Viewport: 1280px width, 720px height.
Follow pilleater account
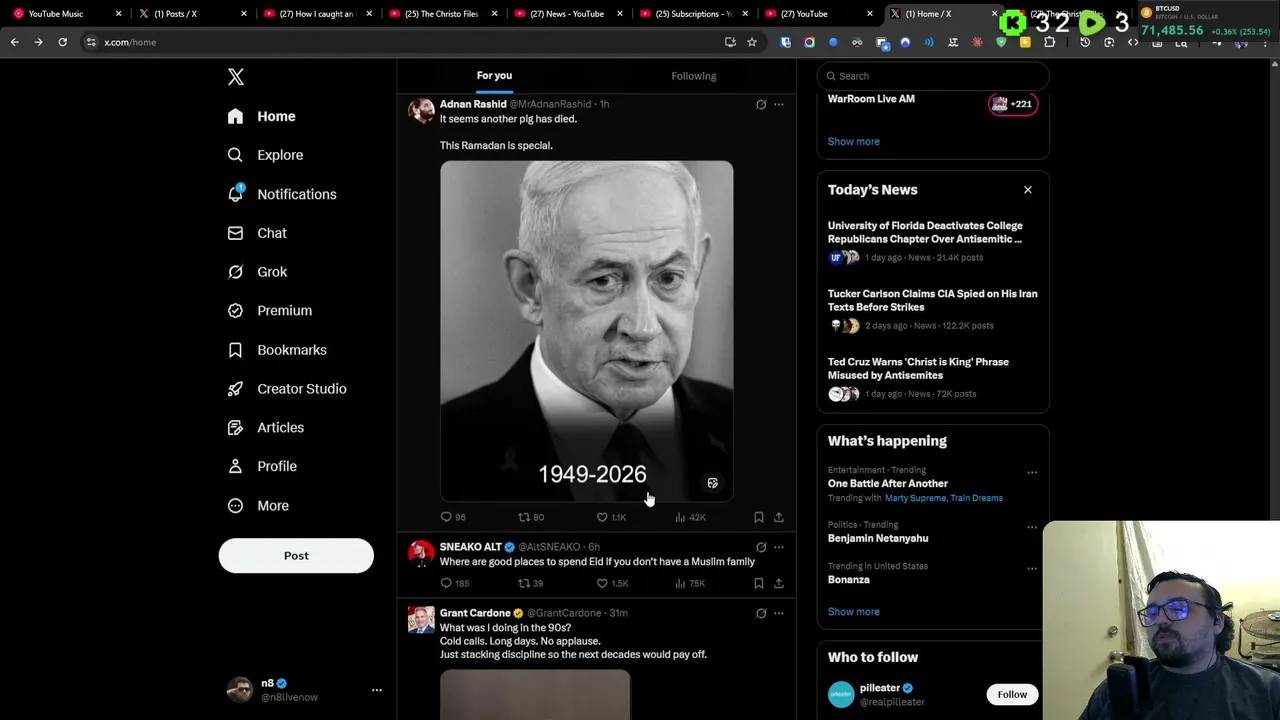click(x=1012, y=694)
